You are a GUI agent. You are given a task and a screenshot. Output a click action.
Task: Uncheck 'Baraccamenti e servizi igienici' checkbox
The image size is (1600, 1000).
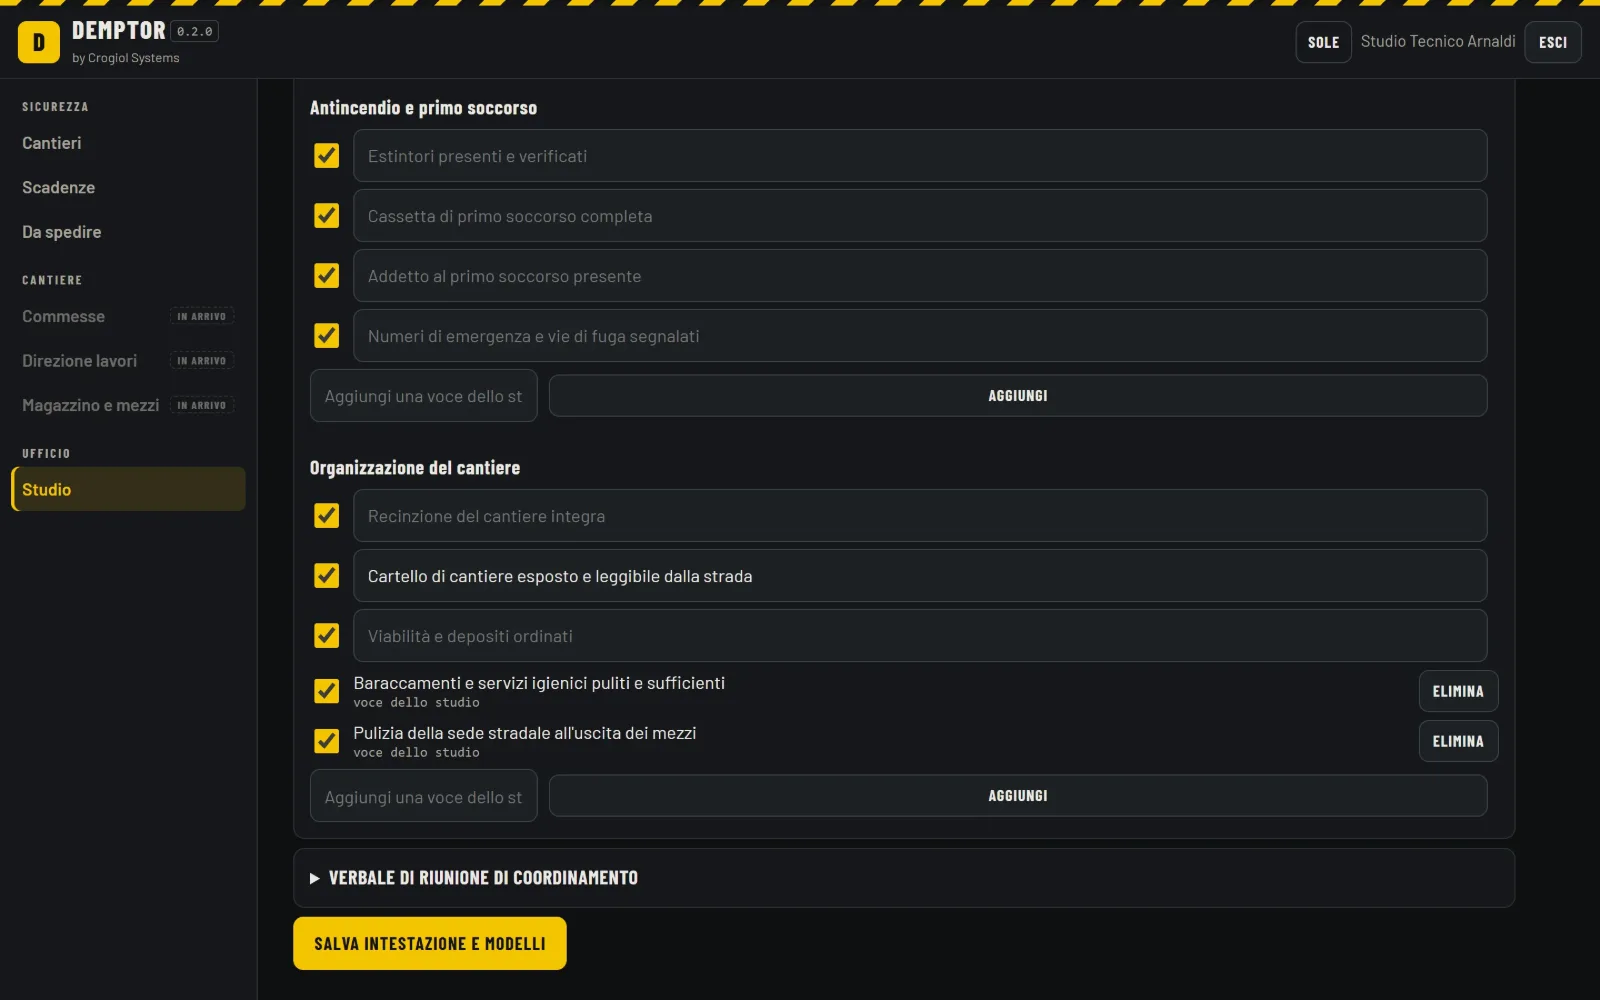[326, 691]
